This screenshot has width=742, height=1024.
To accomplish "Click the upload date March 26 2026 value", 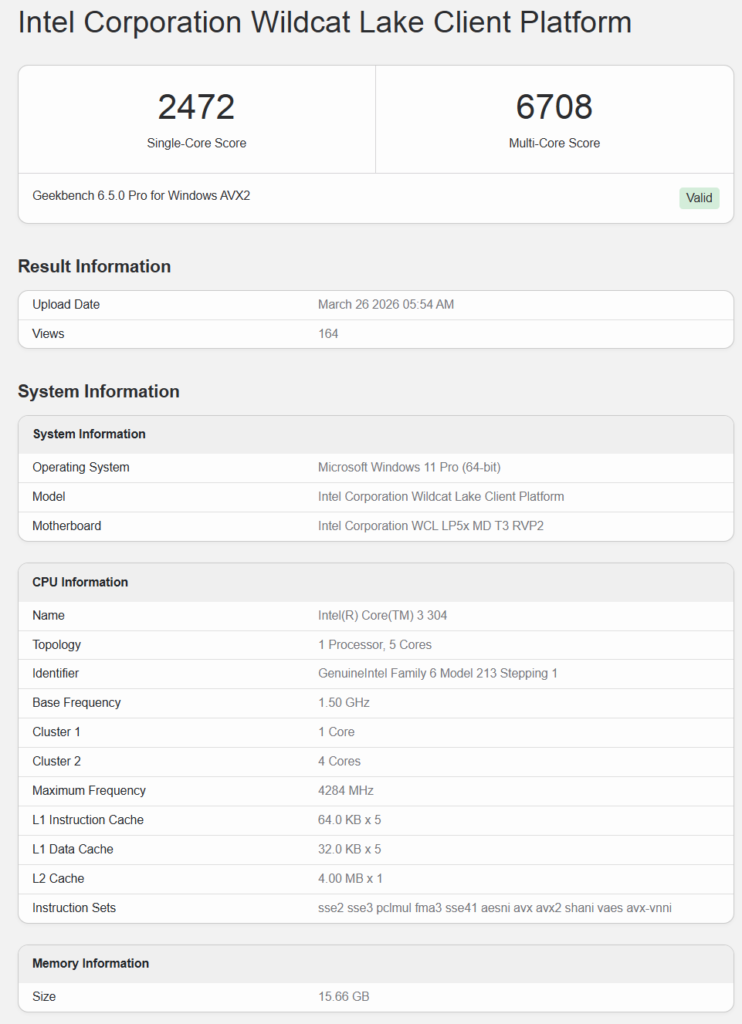I will [x=386, y=305].
